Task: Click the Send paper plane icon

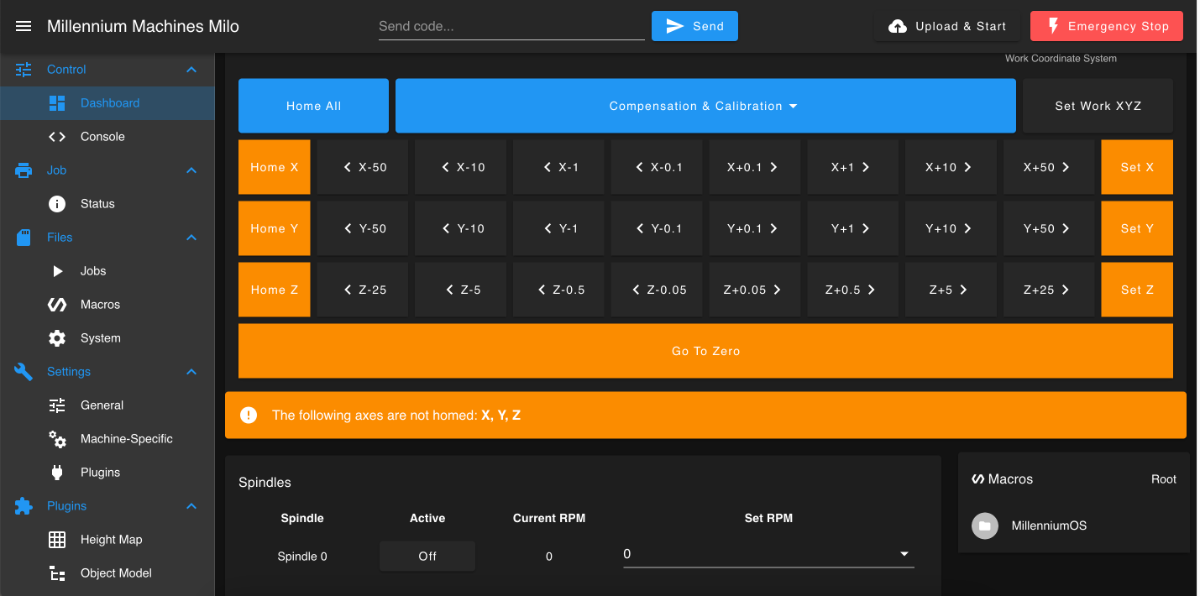Action: click(x=675, y=26)
